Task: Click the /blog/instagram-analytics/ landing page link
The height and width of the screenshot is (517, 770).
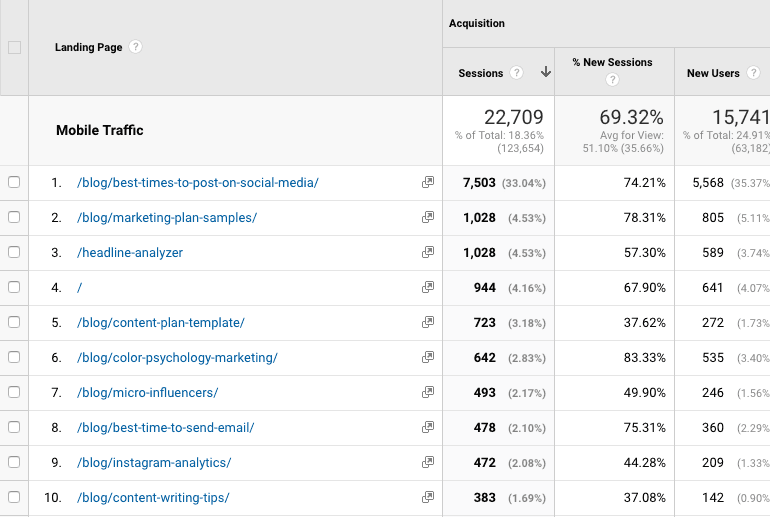Action: (x=154, y=463)
